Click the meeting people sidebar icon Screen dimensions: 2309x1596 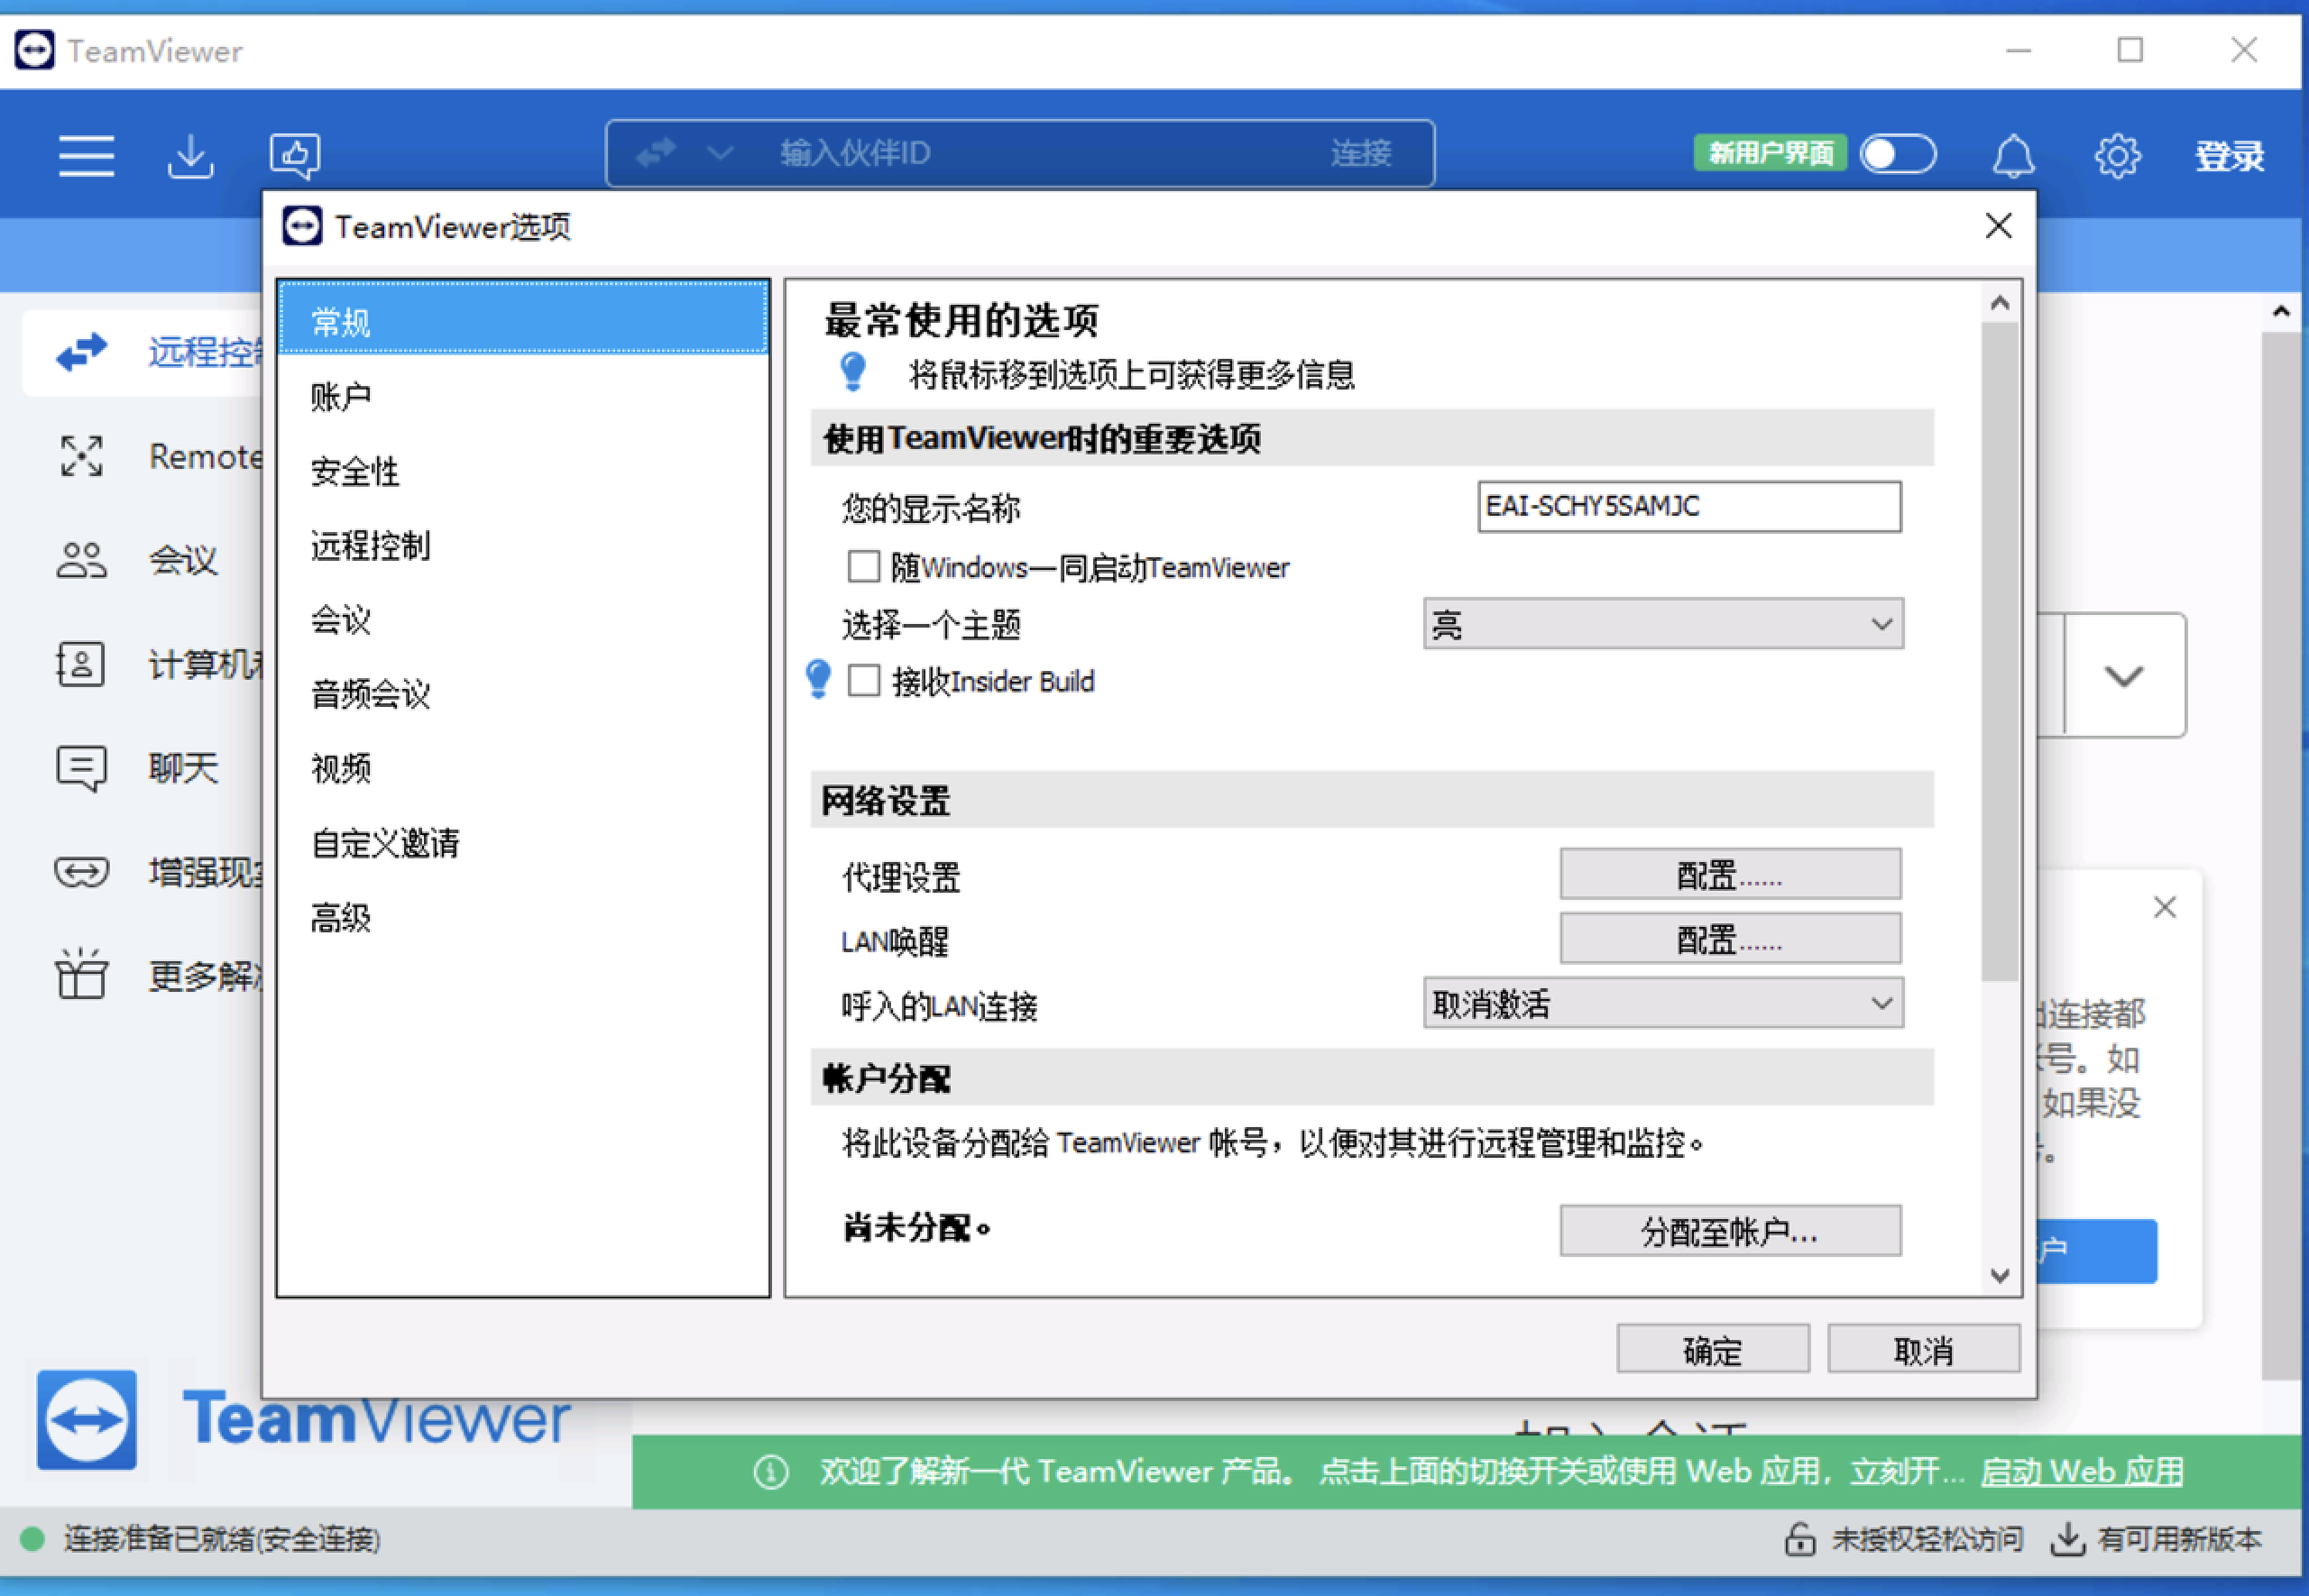click(x=81, y=560)
